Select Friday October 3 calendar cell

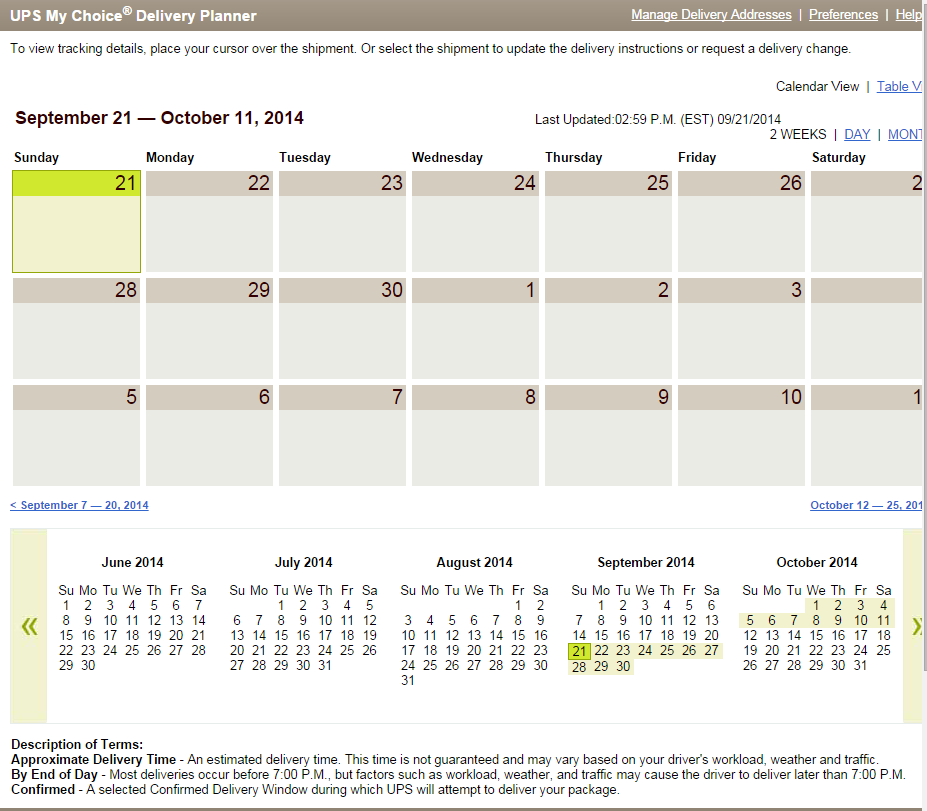point(741,329)
